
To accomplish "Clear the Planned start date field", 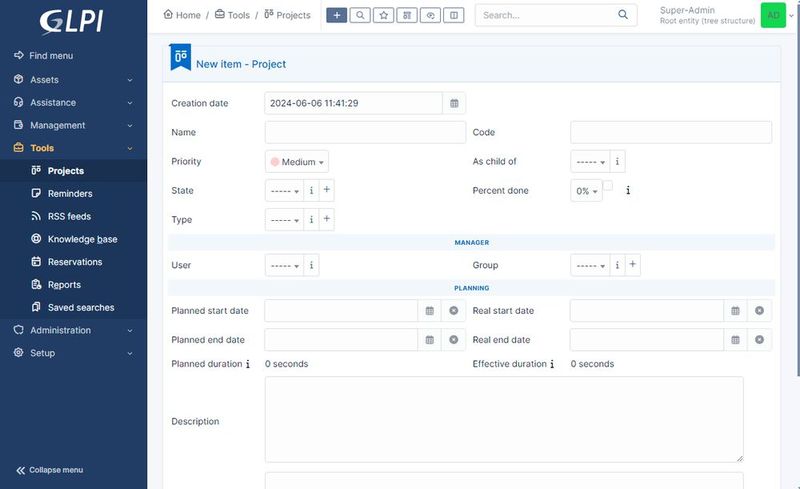I will (454, 310).
